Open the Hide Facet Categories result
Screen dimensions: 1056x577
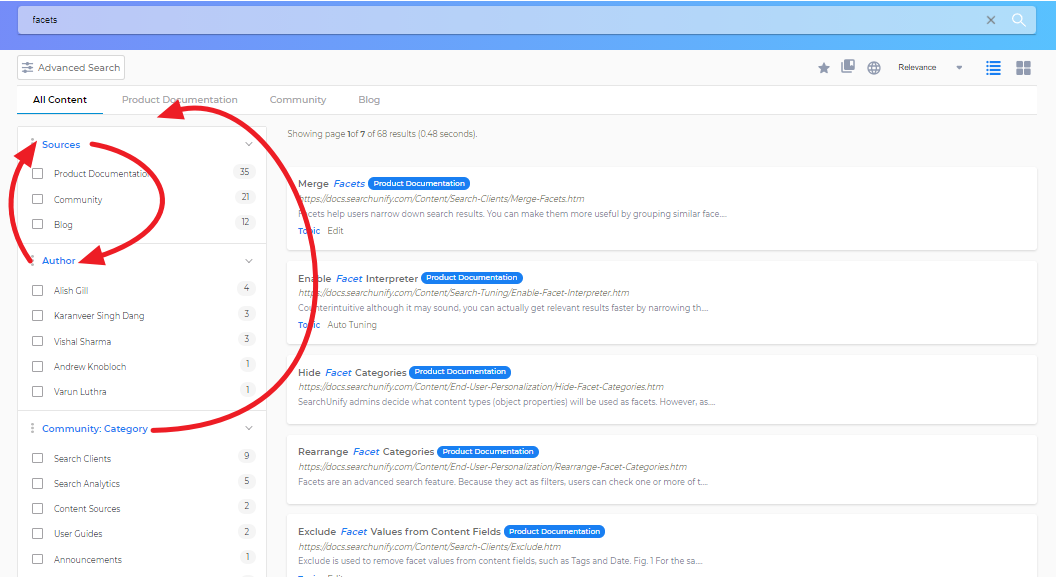point(352,373)
